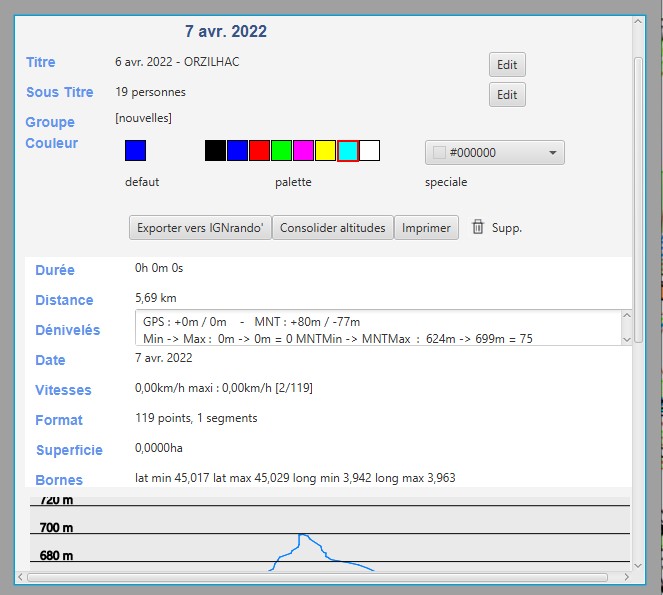Viewport: 663px width, 595px height.
Task: Pick the white palette swatch
Action: [369, 151]
